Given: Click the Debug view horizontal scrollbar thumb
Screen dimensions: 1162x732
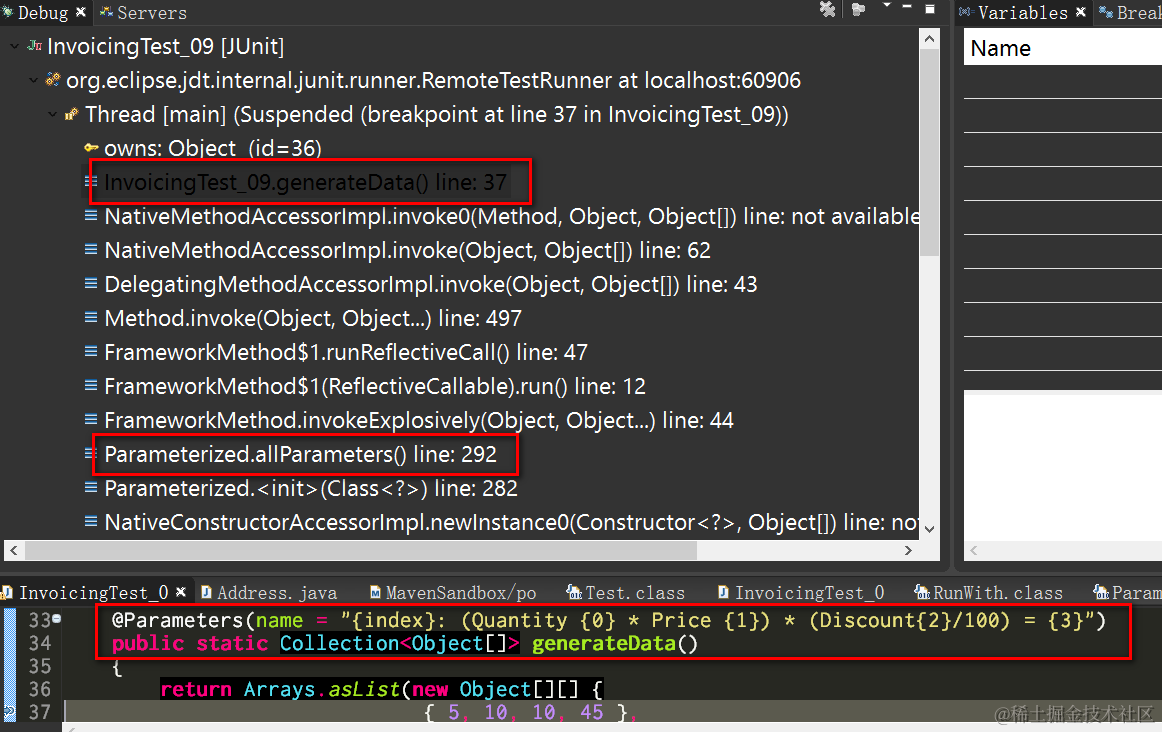Looking at the screenshot, I should 360,550.
